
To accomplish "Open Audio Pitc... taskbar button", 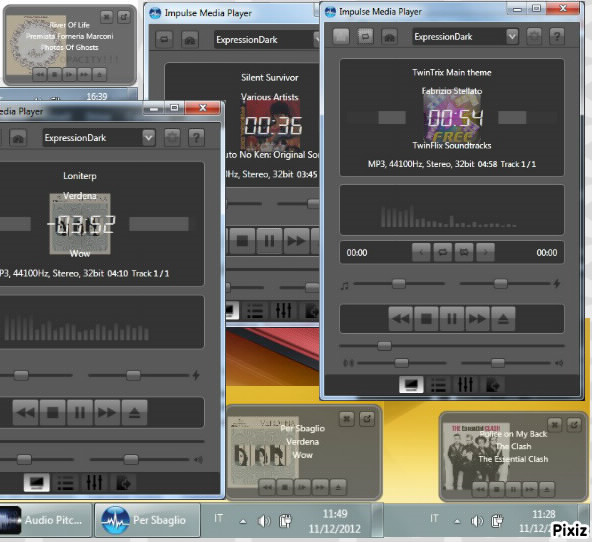I will 46,520.
